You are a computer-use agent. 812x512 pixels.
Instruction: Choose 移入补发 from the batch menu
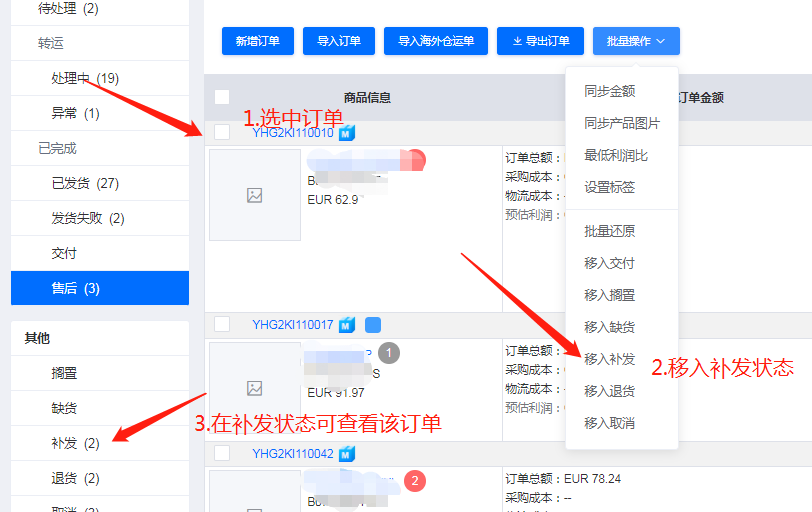pyautogui.click(x=609, y=359)
